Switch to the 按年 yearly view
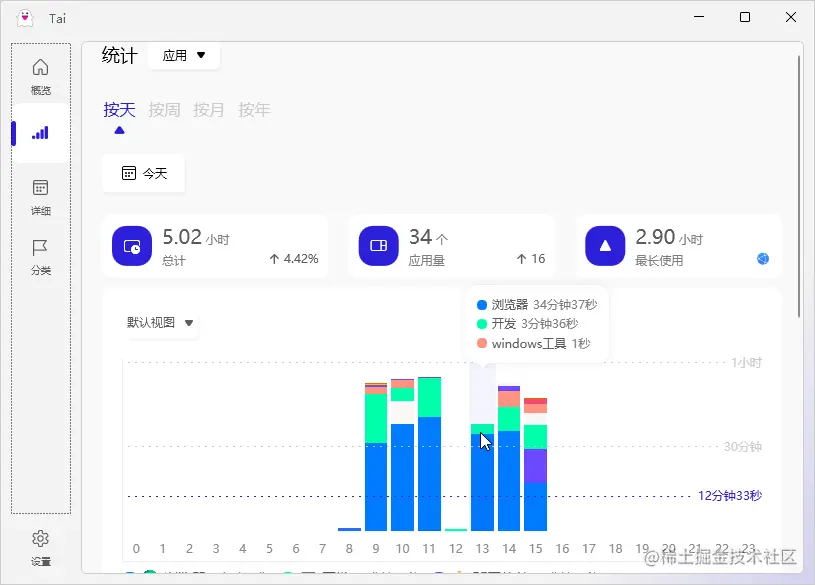The image size is (815, 585). [254, 110]
